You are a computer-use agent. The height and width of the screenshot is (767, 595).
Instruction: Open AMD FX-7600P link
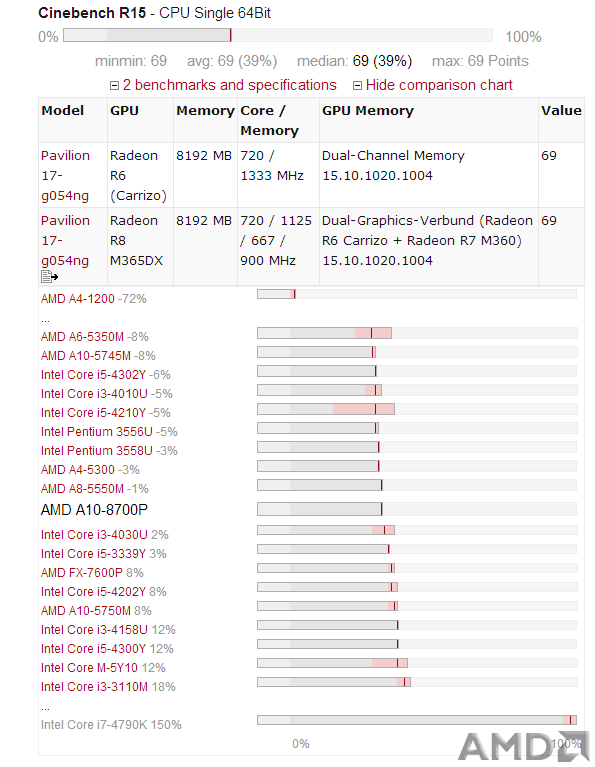81,573
